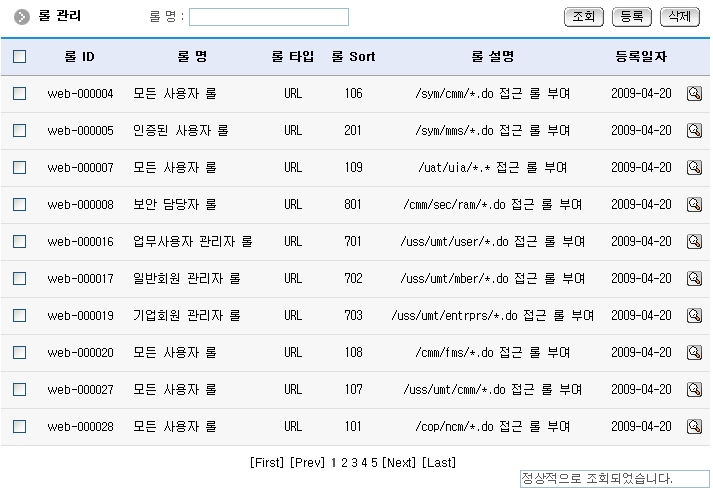Open detail view for web-000008 row

(x=694, y=204)
